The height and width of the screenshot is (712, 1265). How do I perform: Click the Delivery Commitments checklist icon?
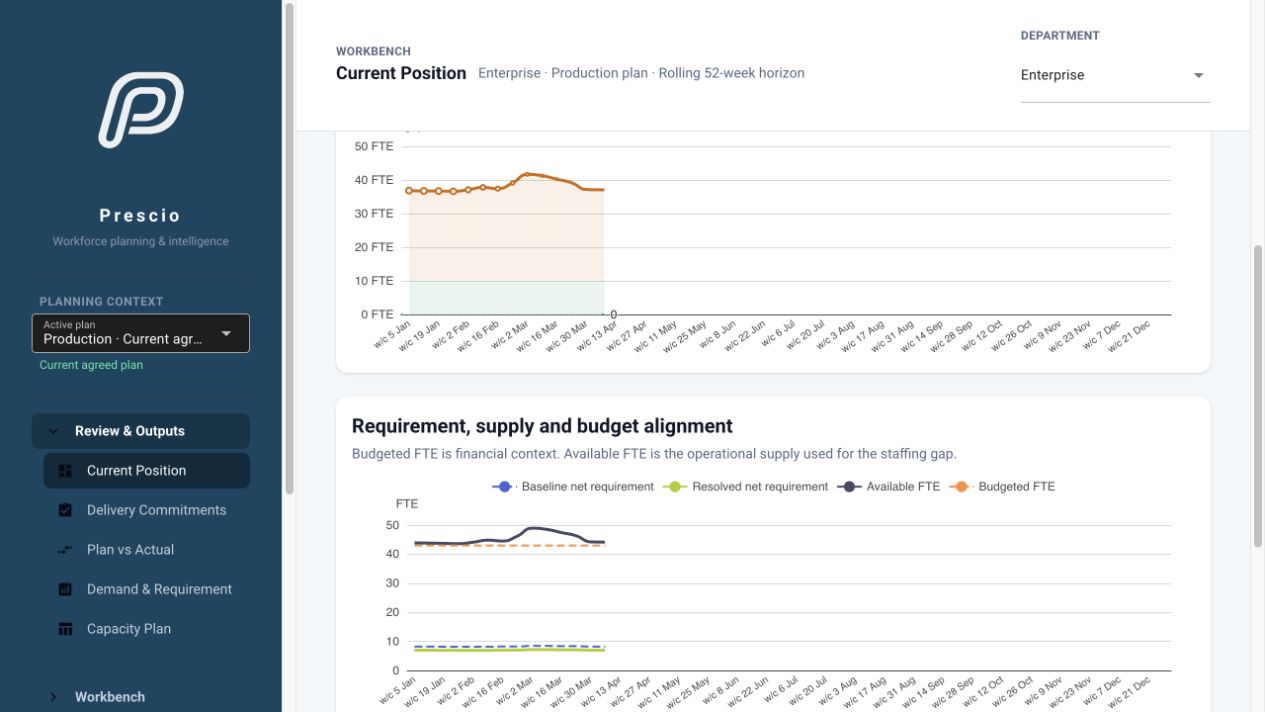coord(66,510)
